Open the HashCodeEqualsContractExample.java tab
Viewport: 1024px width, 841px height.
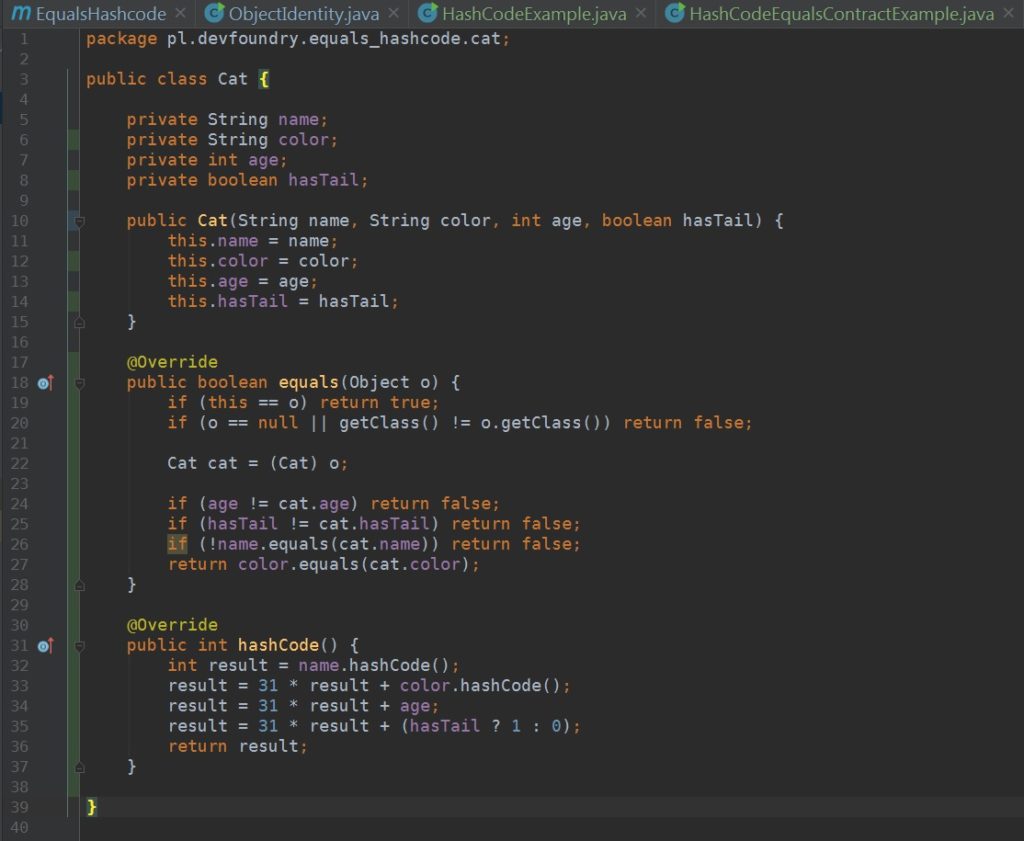coord(842,14)
